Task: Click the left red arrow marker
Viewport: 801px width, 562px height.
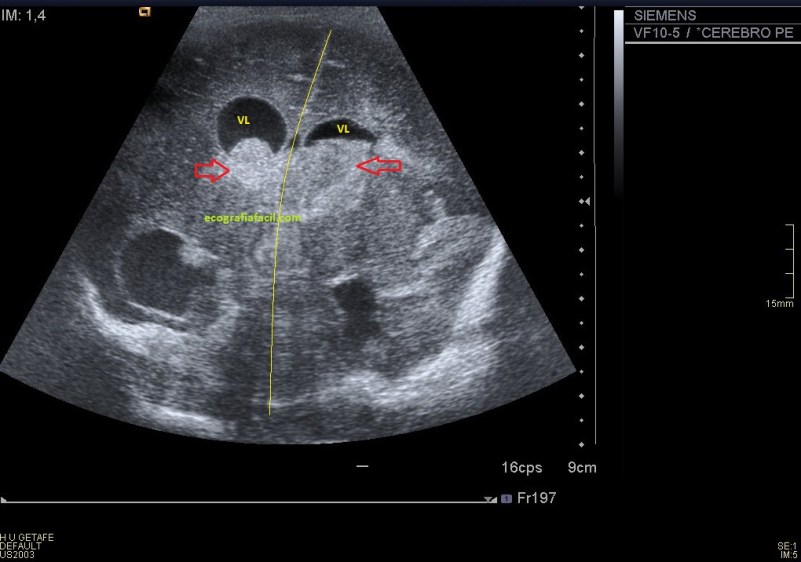Action: [211, 171]
